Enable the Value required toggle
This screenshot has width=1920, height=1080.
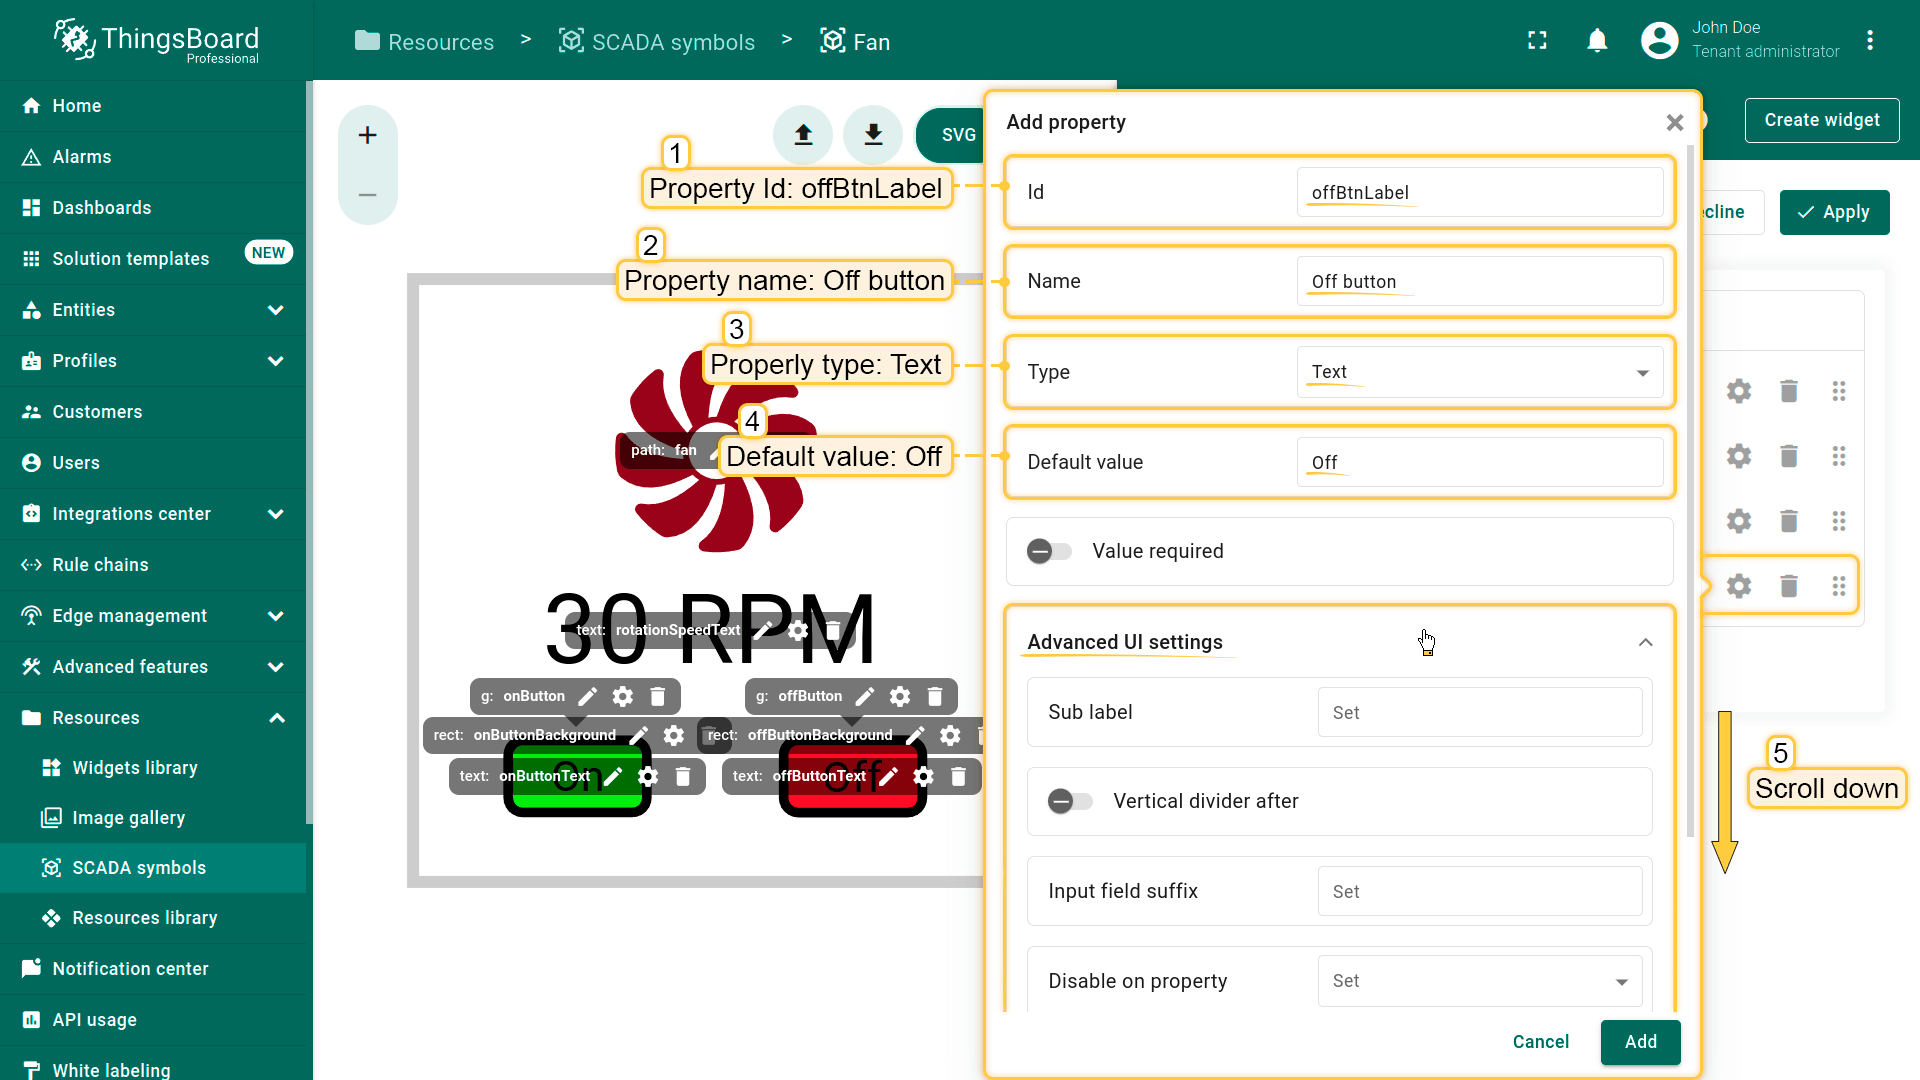[x=1049, y=551]
